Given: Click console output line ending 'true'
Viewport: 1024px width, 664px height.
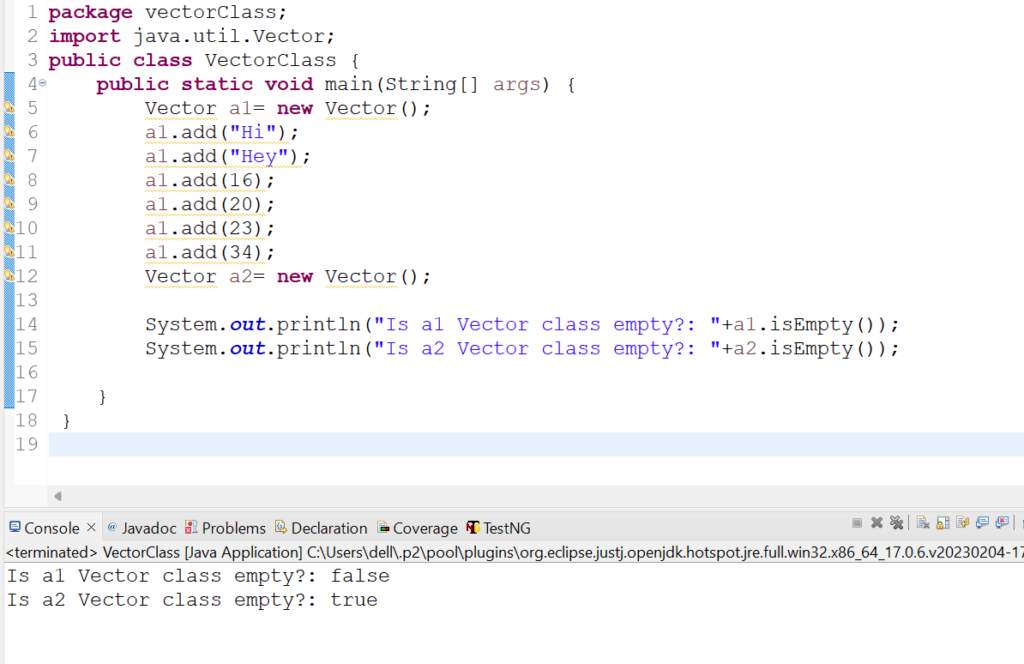Looking at the screenshot, I should (192, 600).
